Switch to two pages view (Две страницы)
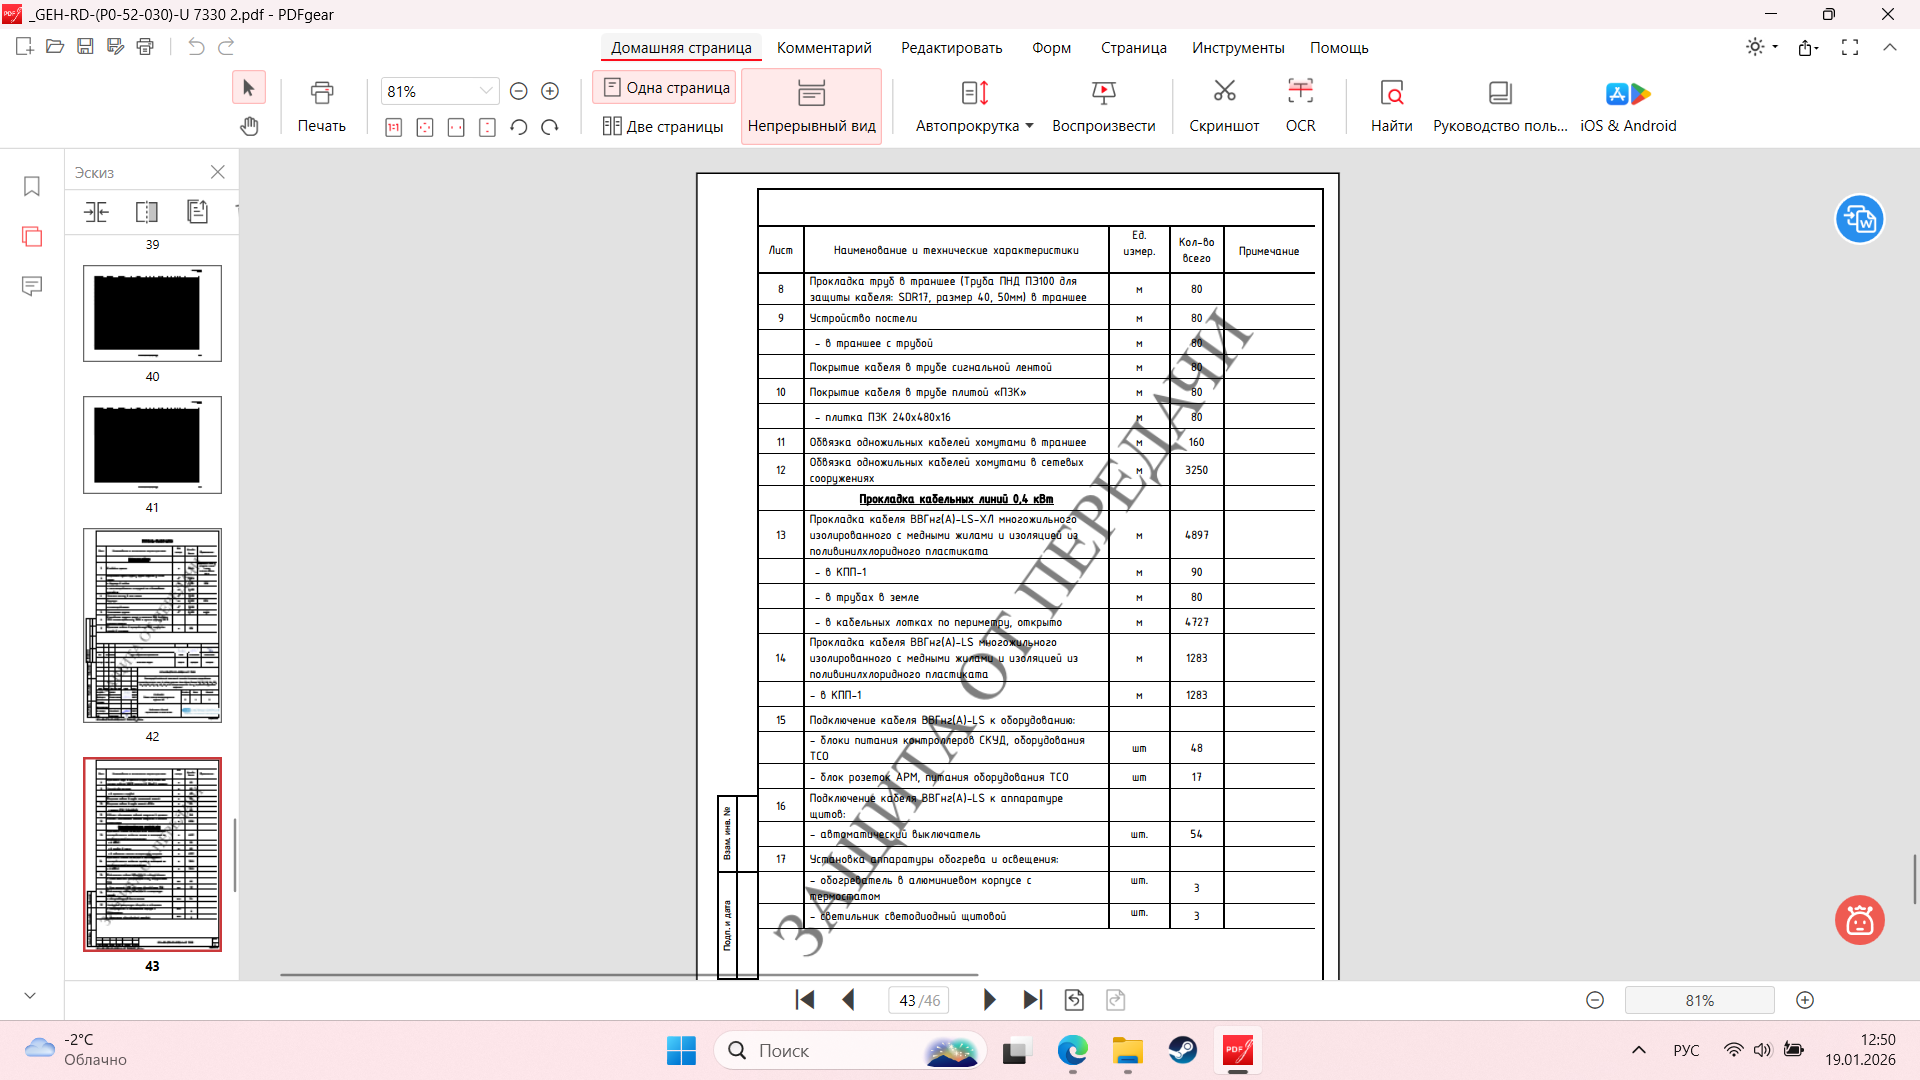 tap(663, 126)
